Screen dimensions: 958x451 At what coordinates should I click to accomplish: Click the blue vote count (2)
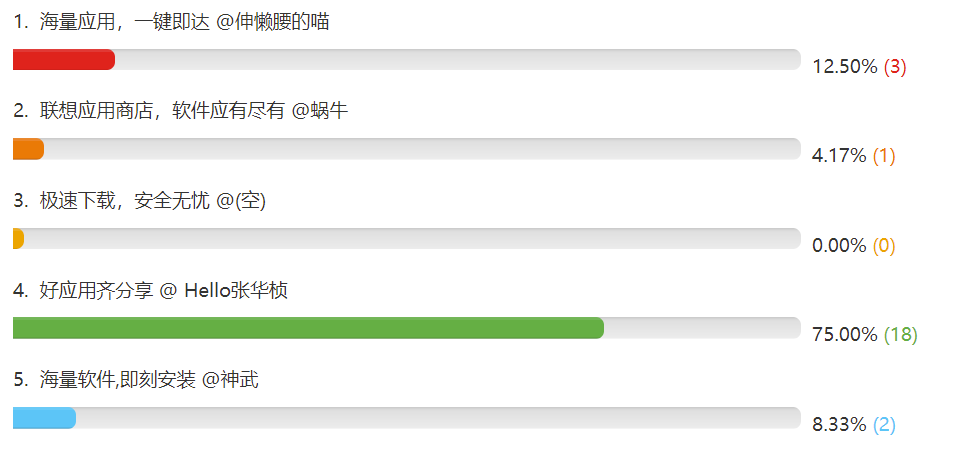884,424
